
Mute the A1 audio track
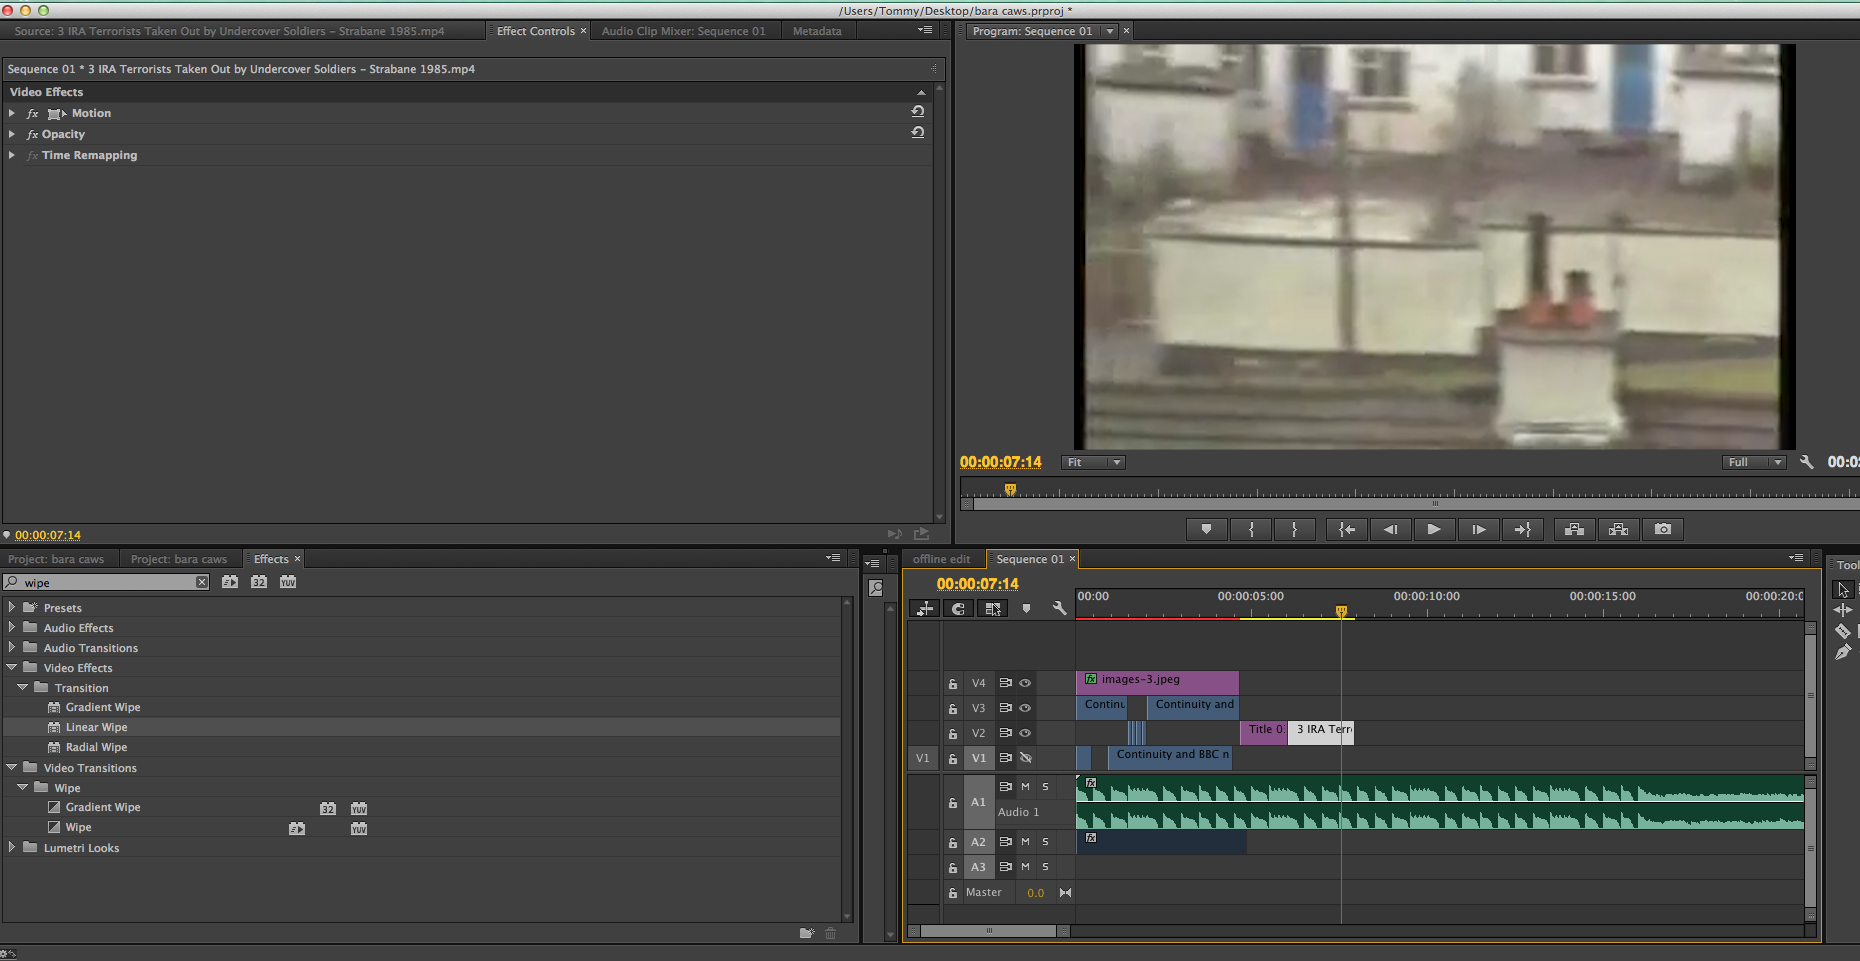1025,787
